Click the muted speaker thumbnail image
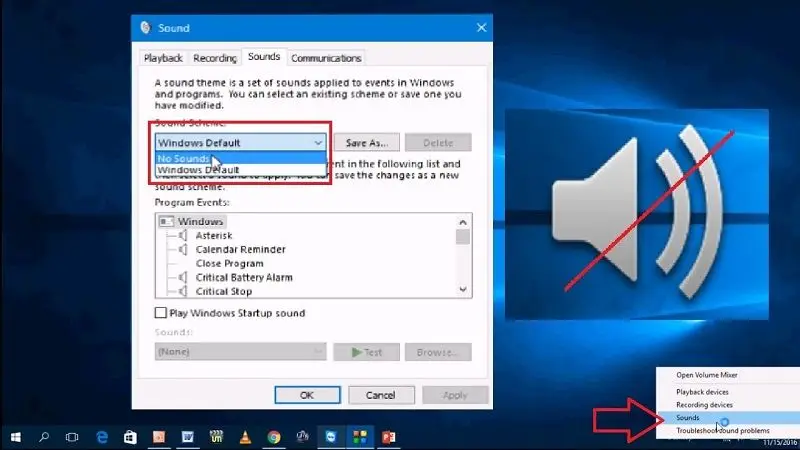 coord(637,214)
